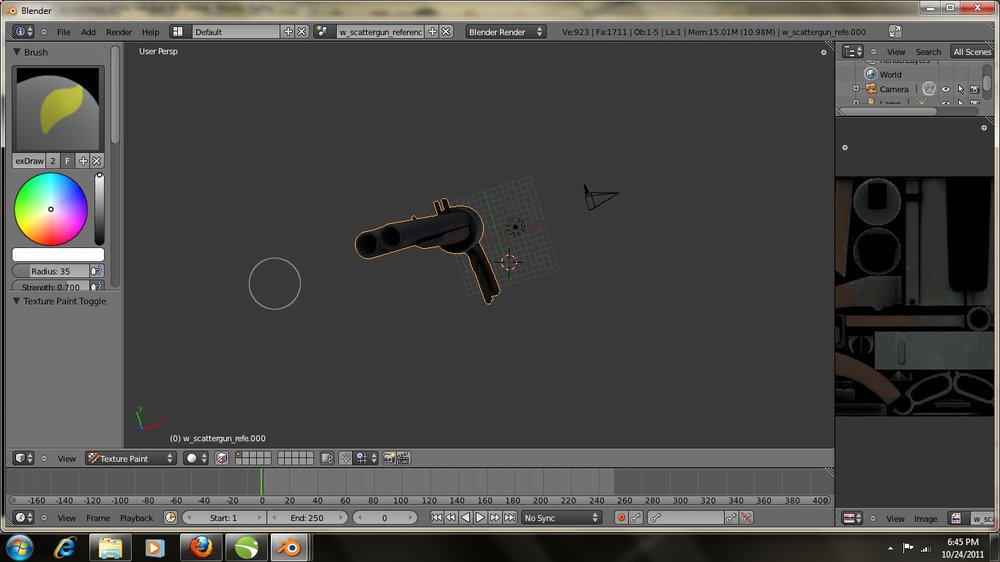Click the w_scattergun_referenc scene name field

point(381,32)
